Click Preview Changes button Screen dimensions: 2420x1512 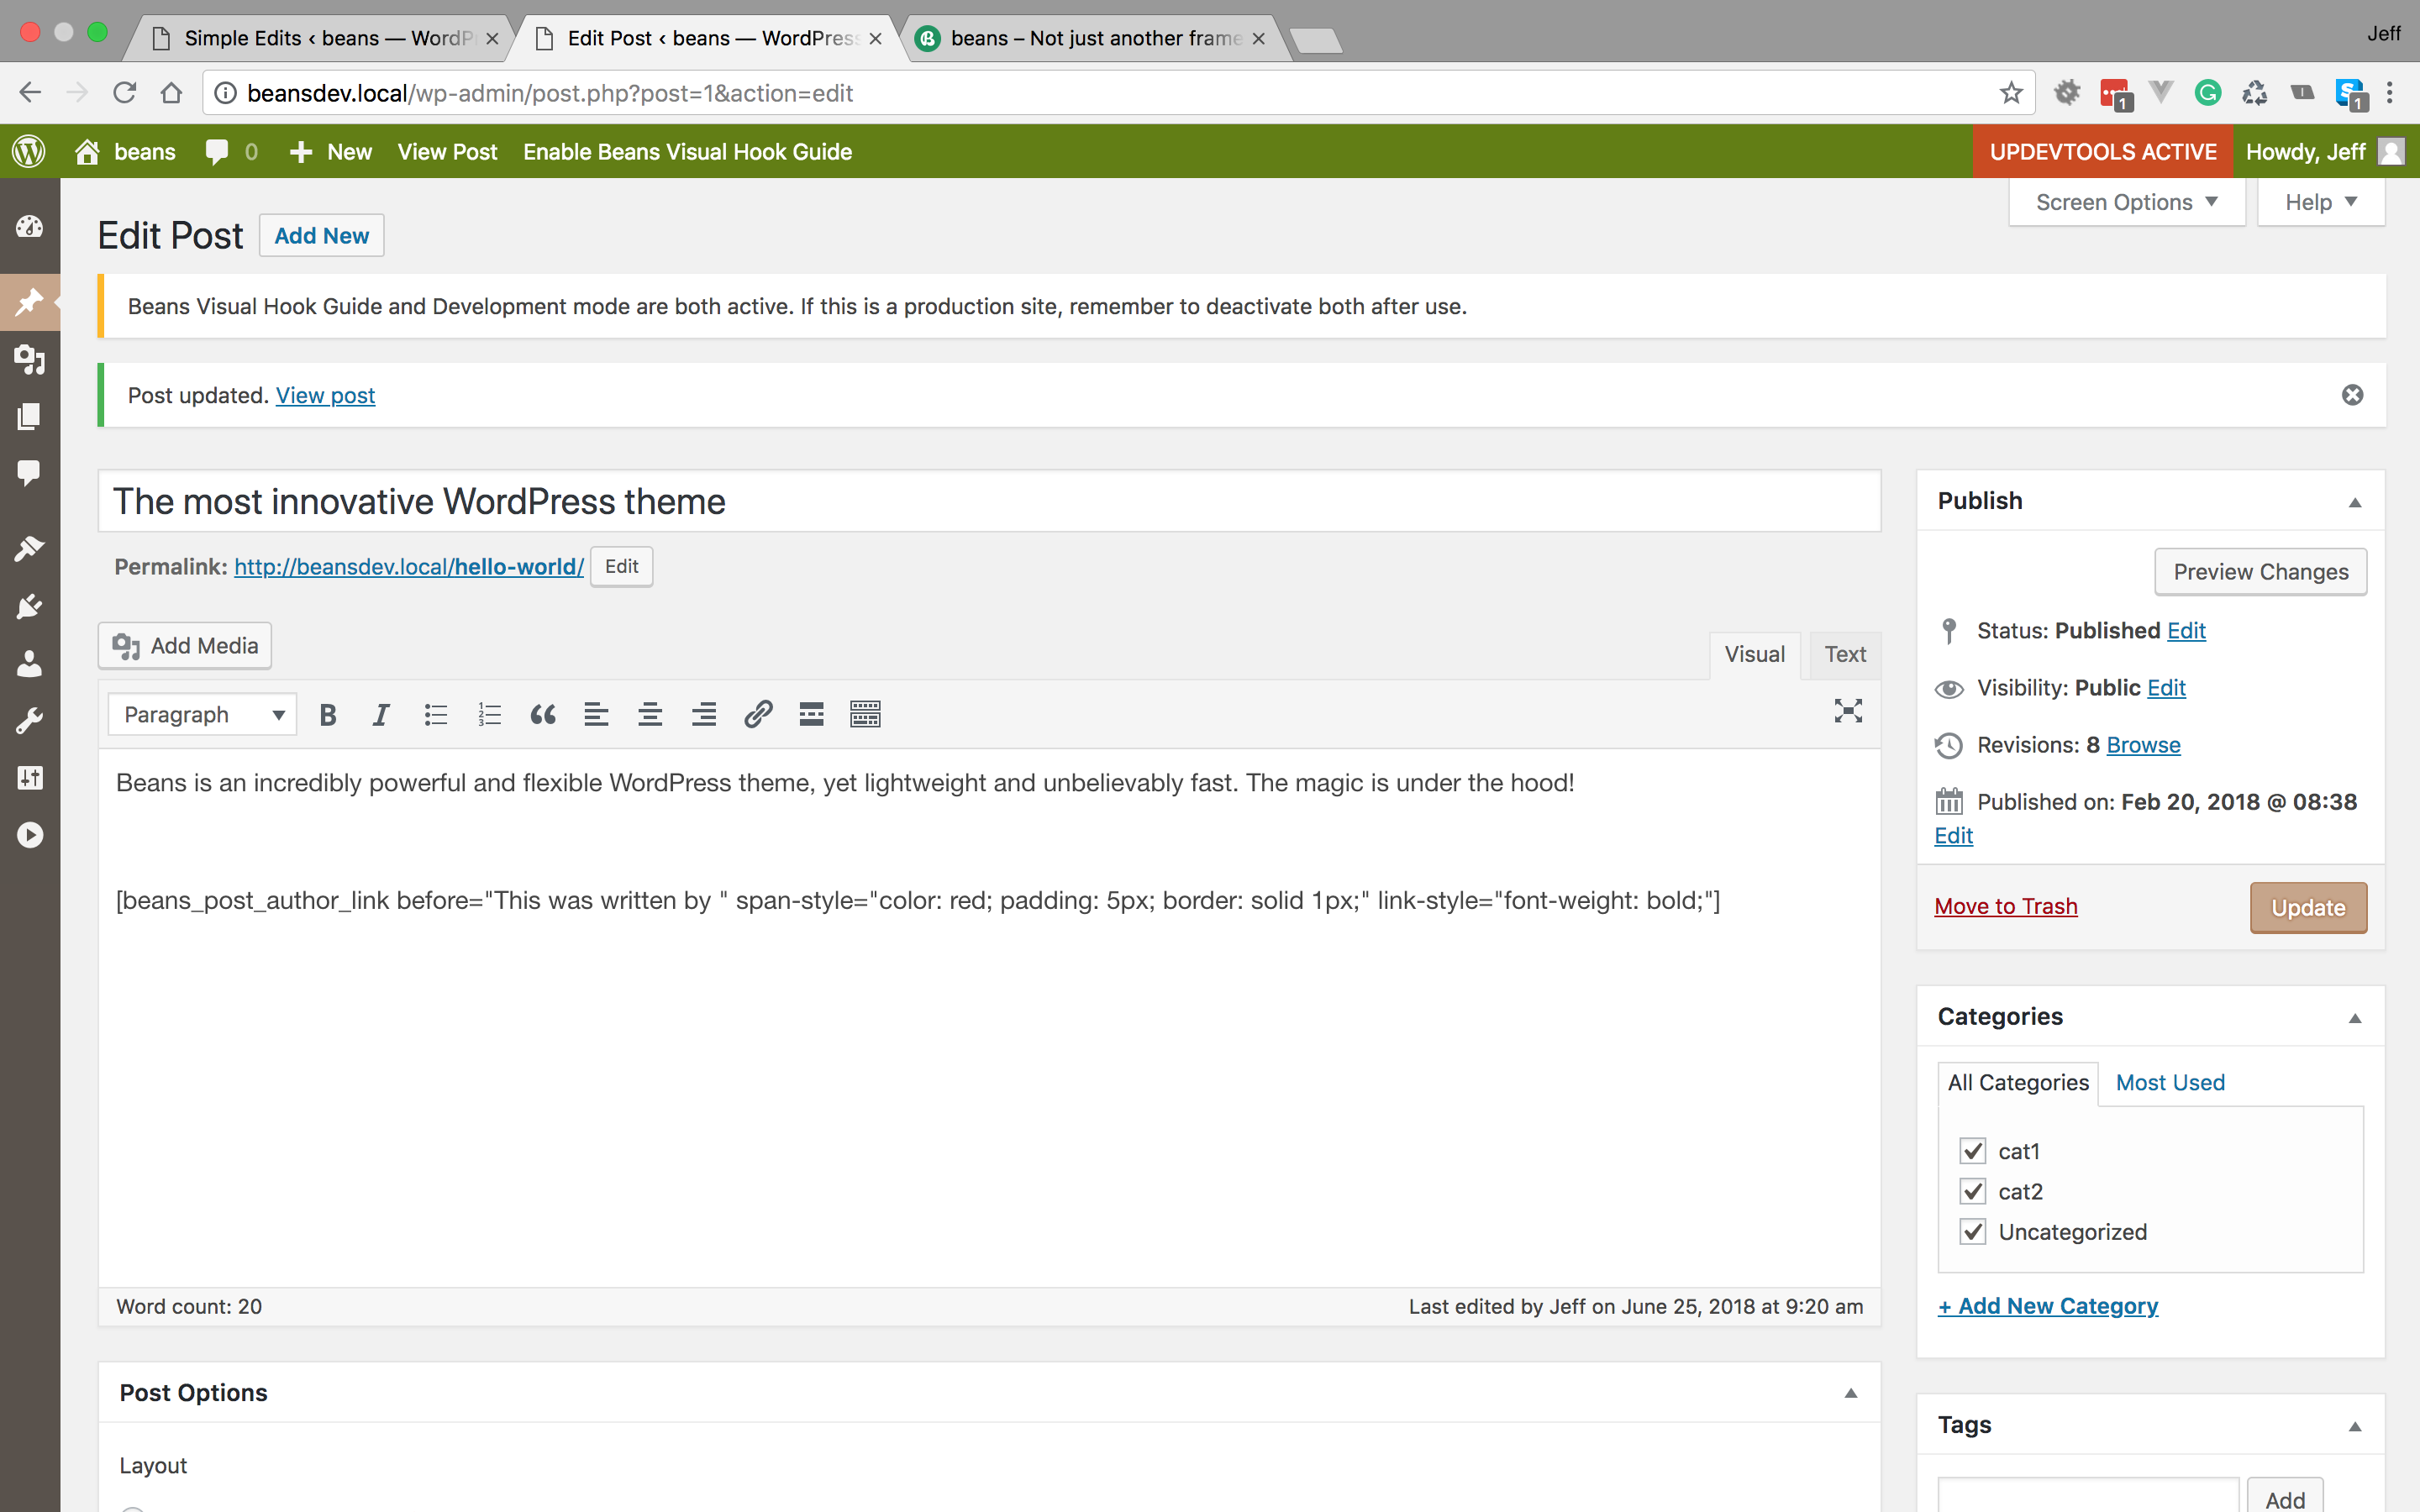coord(2260,571)
